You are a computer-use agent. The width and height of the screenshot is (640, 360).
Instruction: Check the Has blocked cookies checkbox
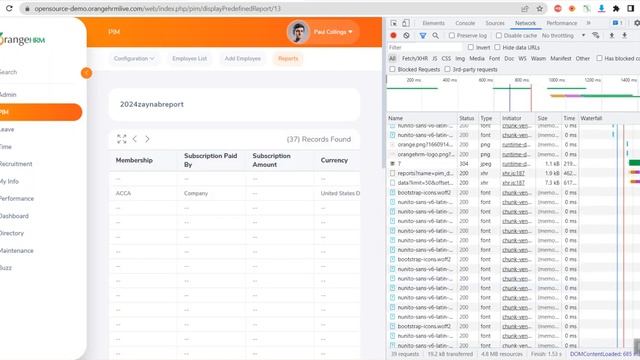click(x=599, y=58)
